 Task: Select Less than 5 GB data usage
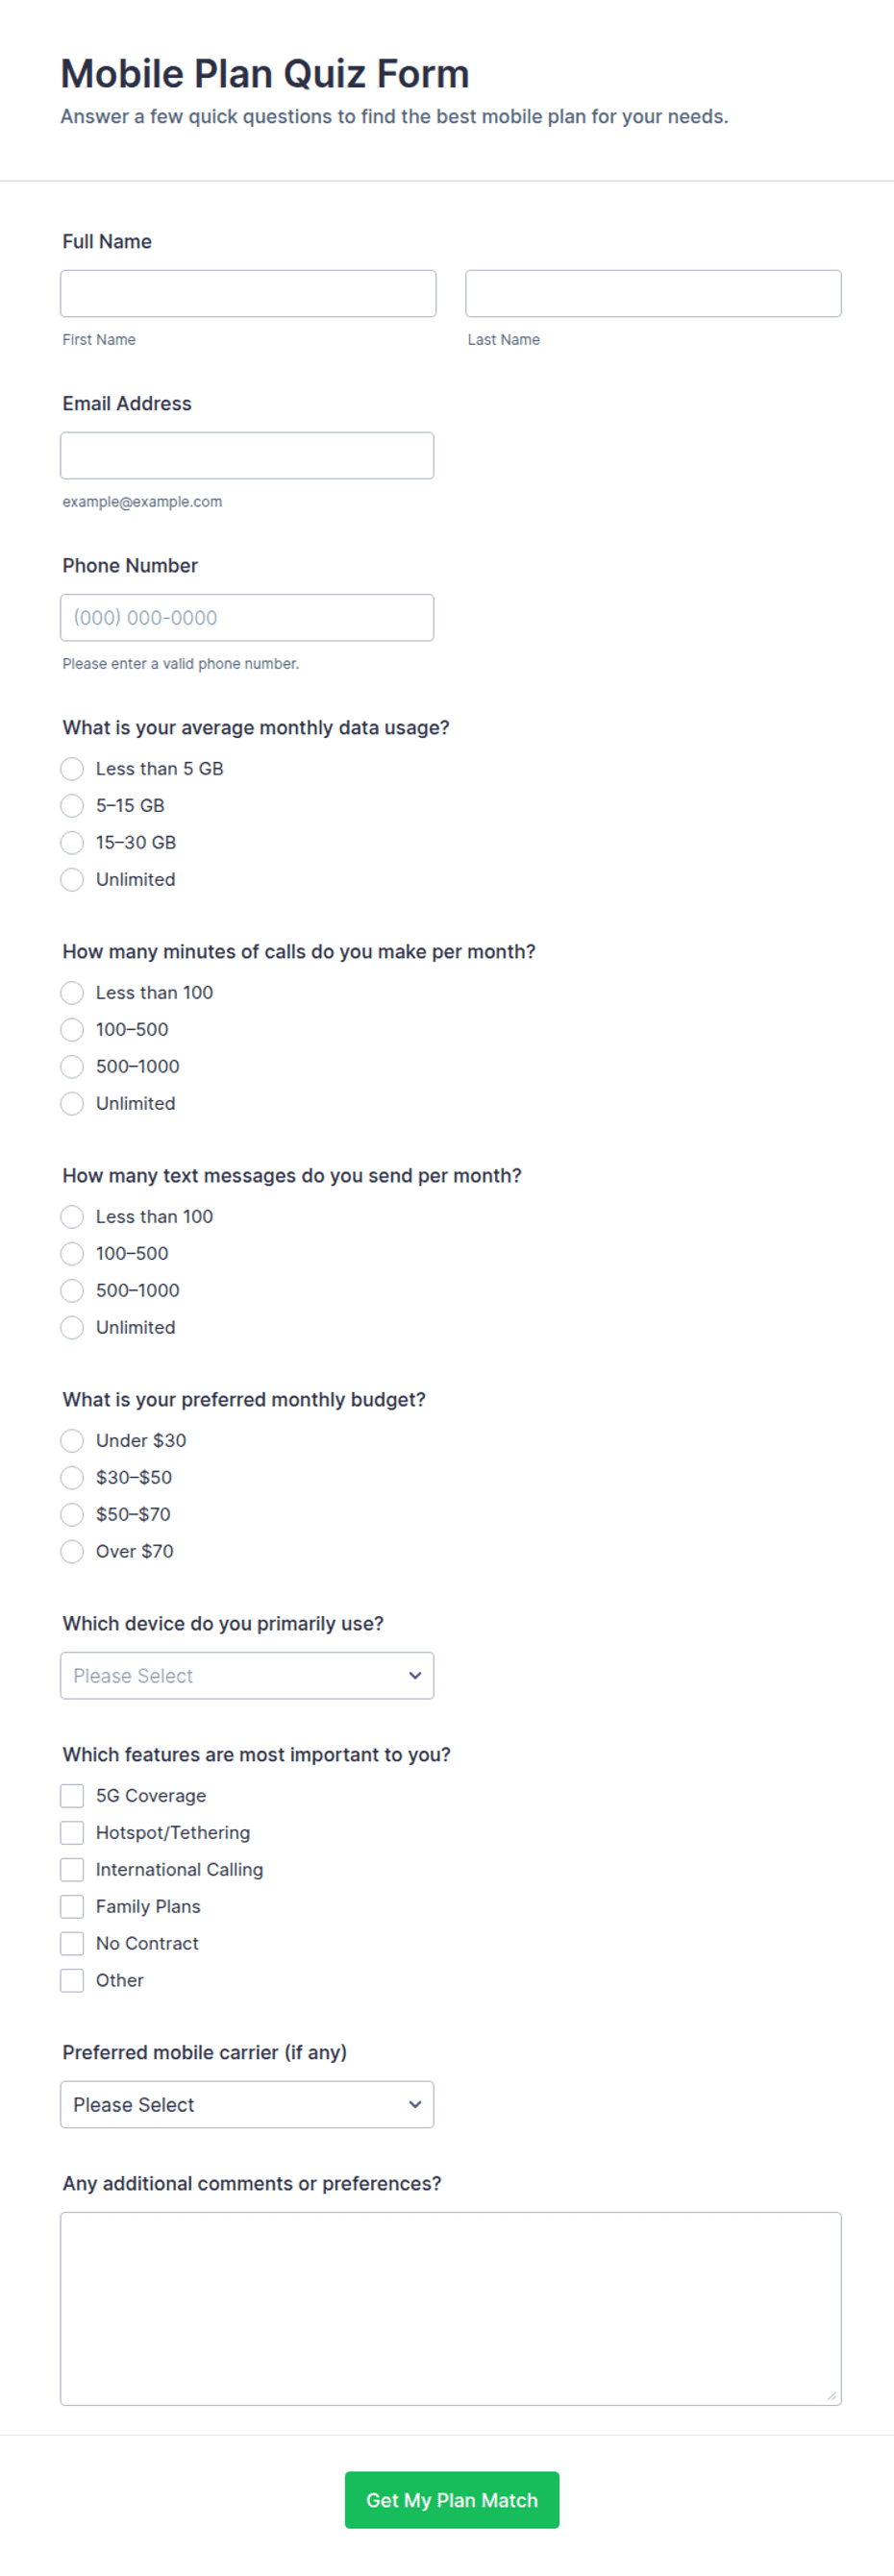(x=72, y=768)
